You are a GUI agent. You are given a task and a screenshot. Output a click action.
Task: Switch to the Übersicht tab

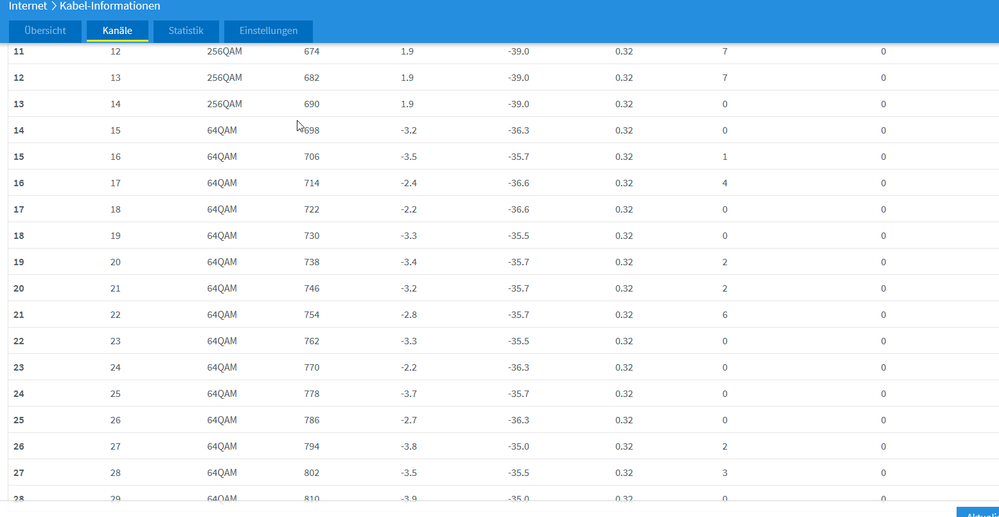[x=45, y=31]
